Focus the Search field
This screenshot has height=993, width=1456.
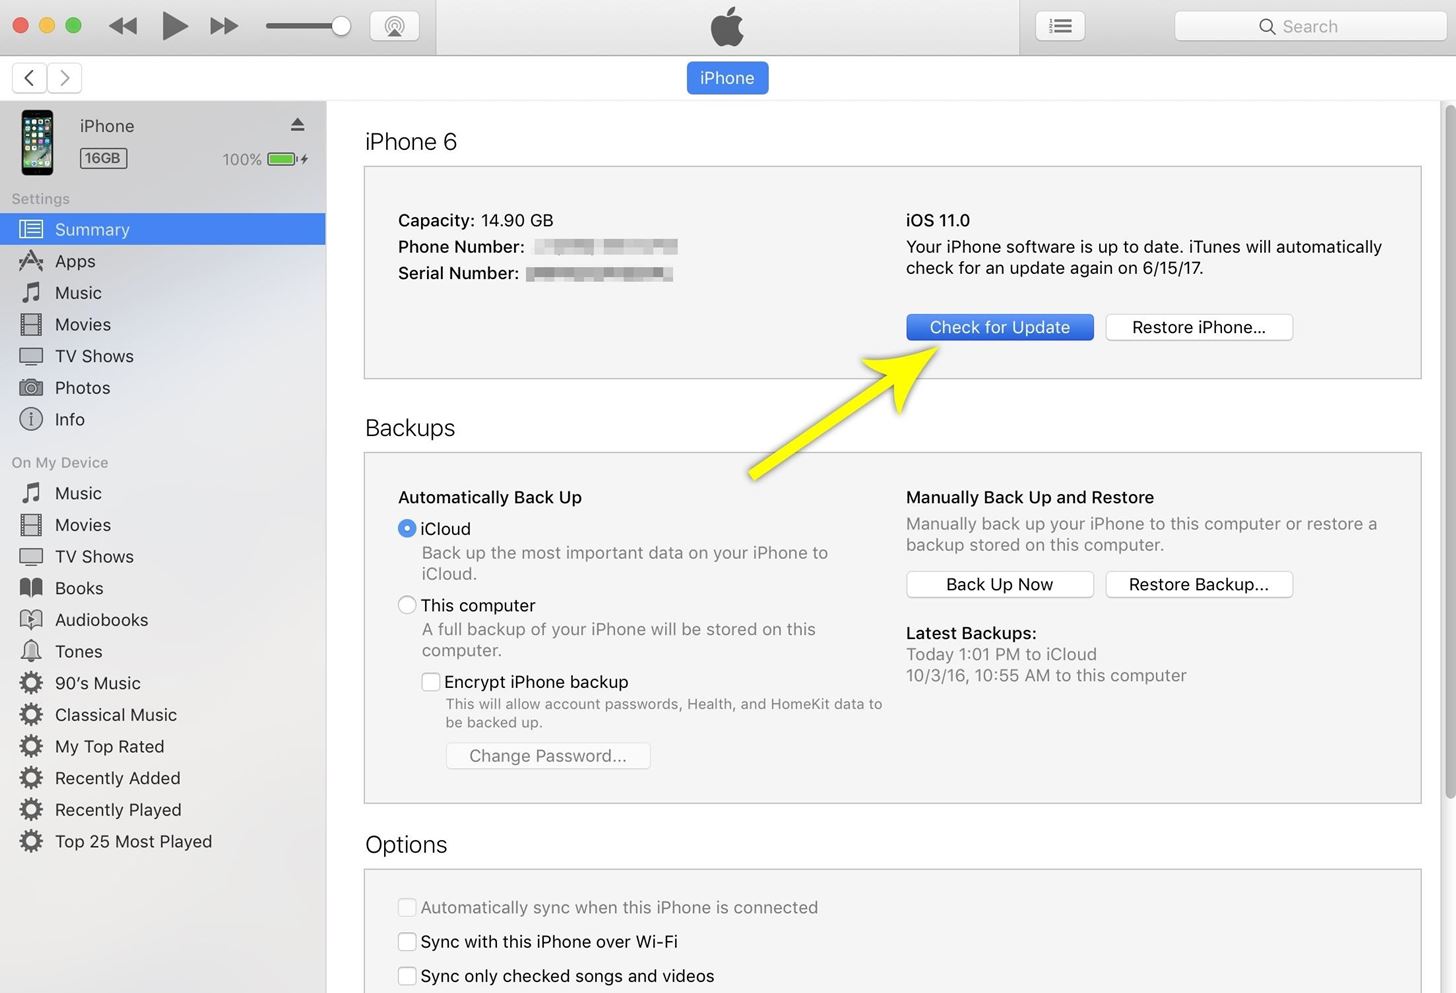[x=1310, y=26]
